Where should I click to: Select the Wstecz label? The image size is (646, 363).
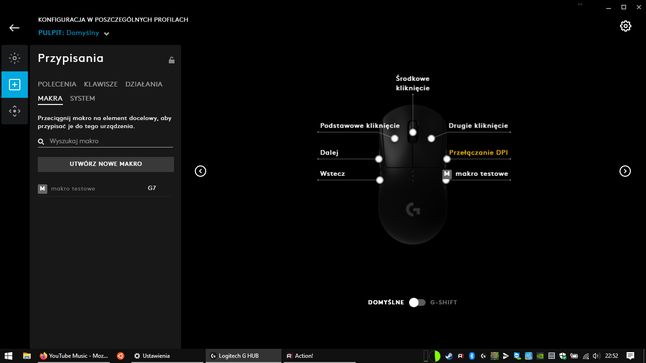click(332, 173)
